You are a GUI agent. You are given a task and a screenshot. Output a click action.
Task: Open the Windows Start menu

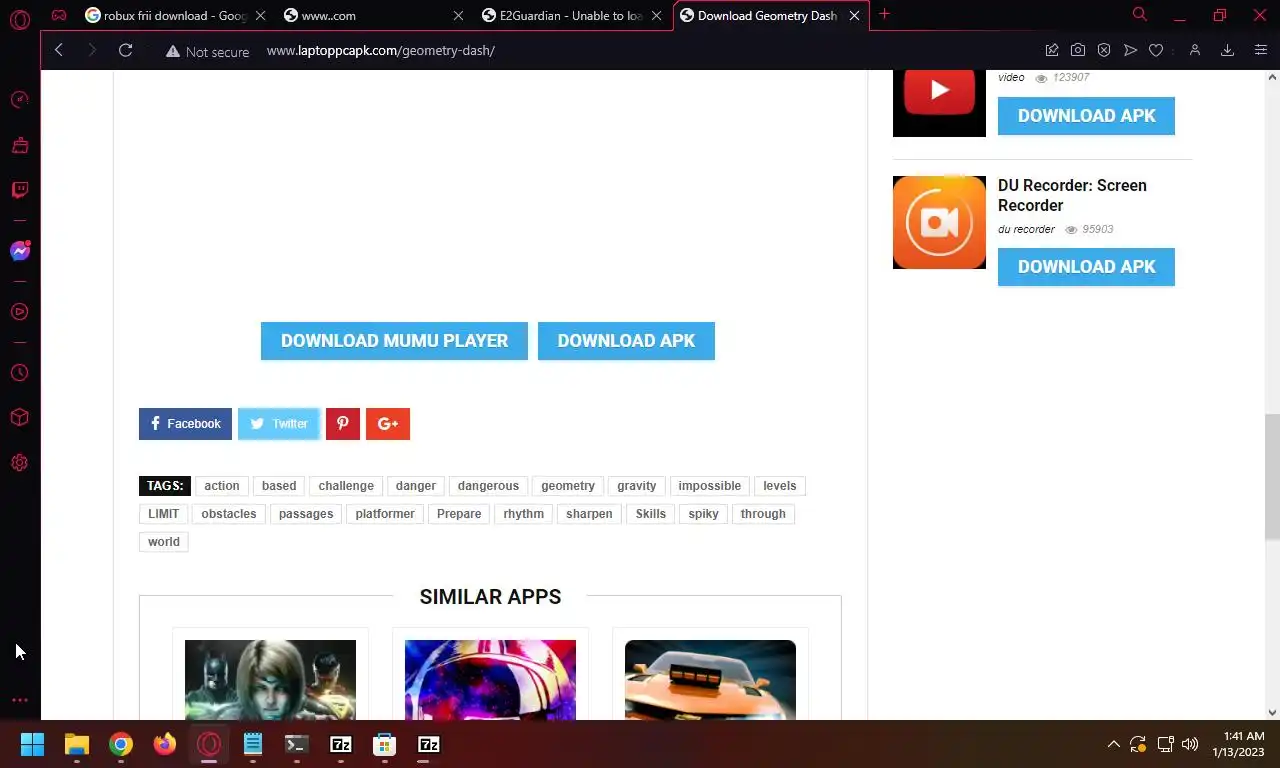(x=32, y=744)
